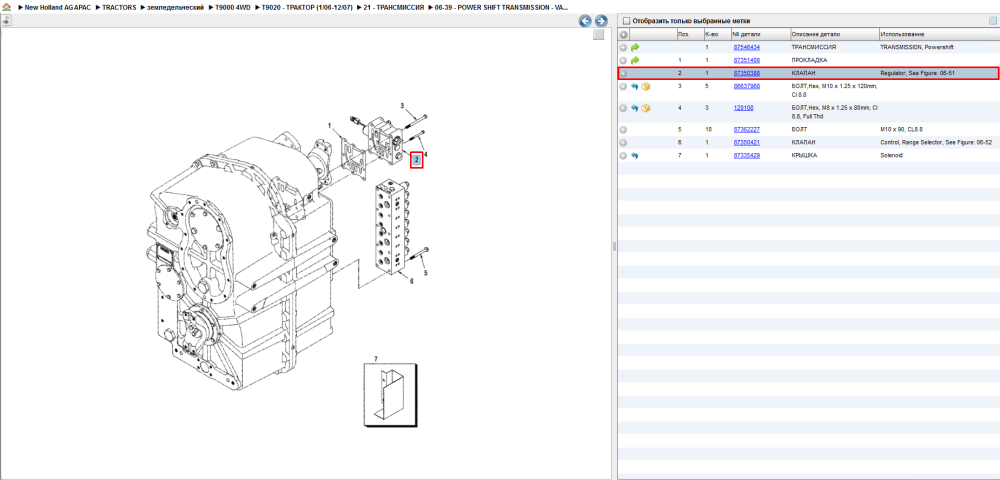Go to the next figure with the right arrow

[599, 21]
